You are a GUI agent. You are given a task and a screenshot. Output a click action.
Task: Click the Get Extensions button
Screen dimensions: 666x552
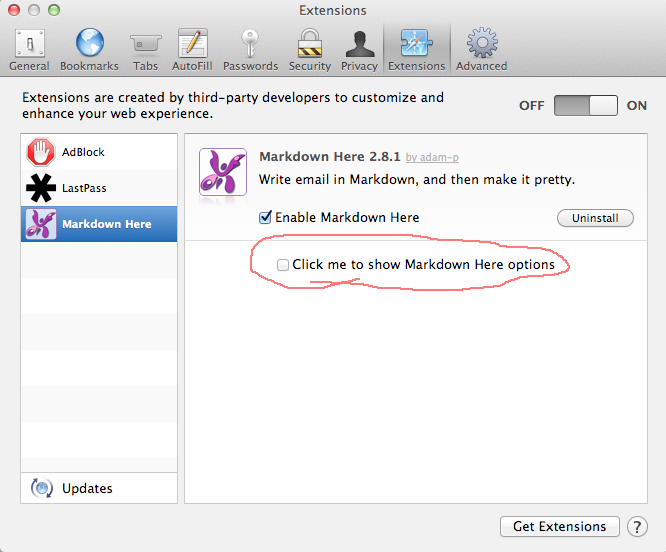(559, 527)
